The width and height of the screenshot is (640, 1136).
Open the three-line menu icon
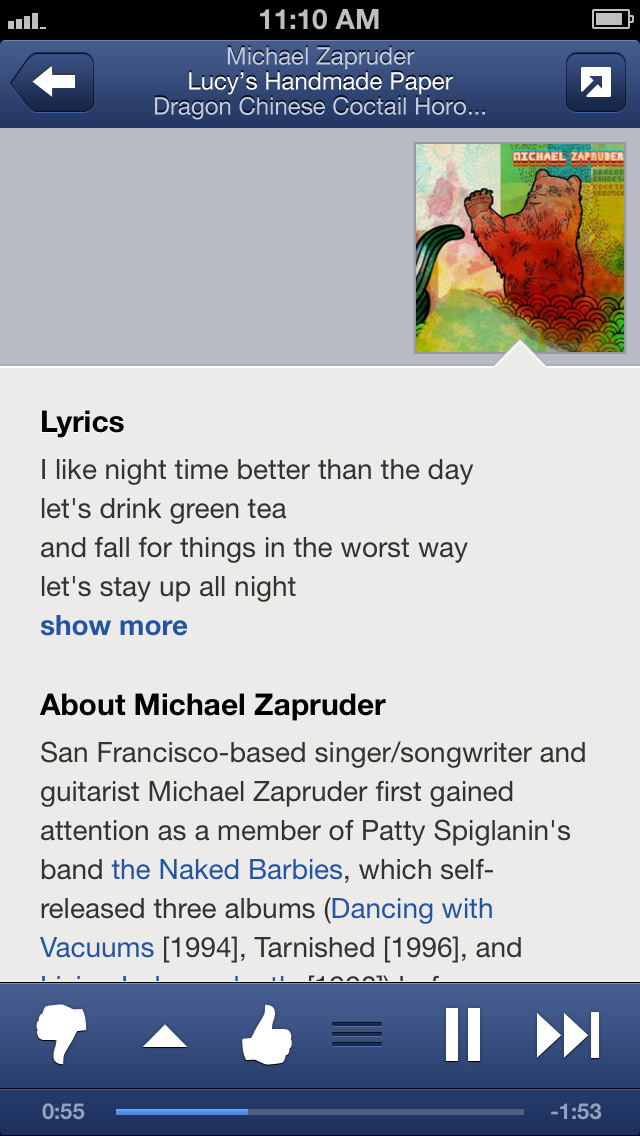[357, 1034]
